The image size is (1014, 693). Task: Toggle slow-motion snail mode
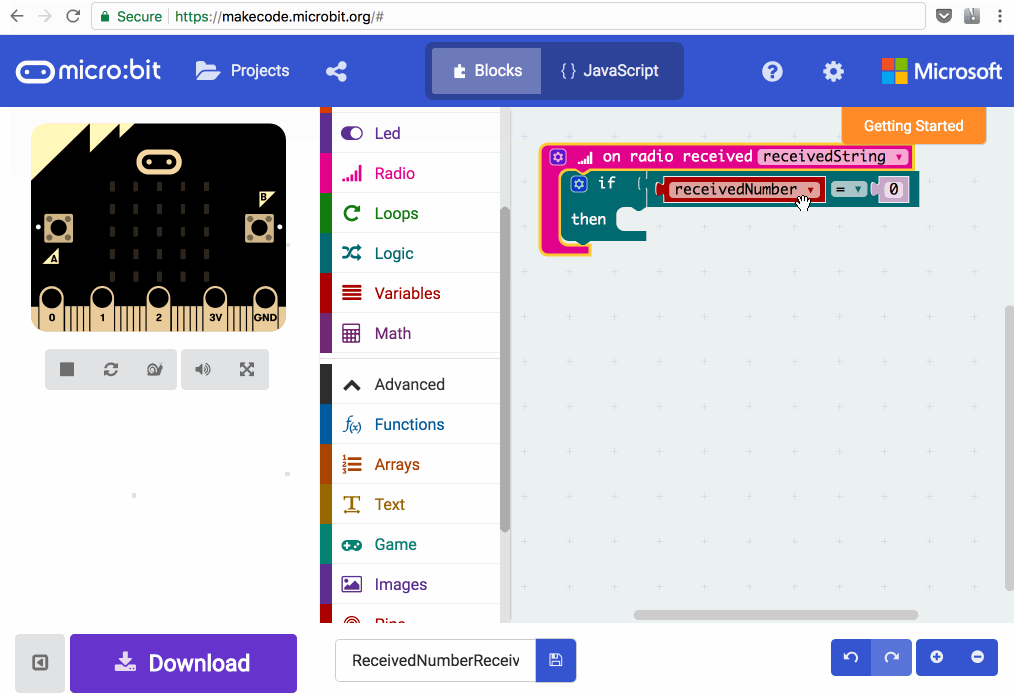click(x=155, y=369)
